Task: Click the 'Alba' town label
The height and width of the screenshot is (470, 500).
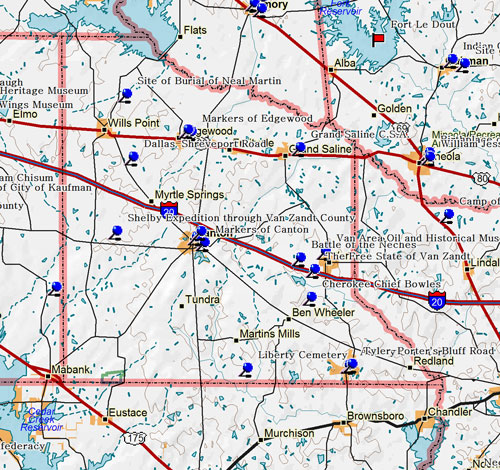Action: pos(345,63)
